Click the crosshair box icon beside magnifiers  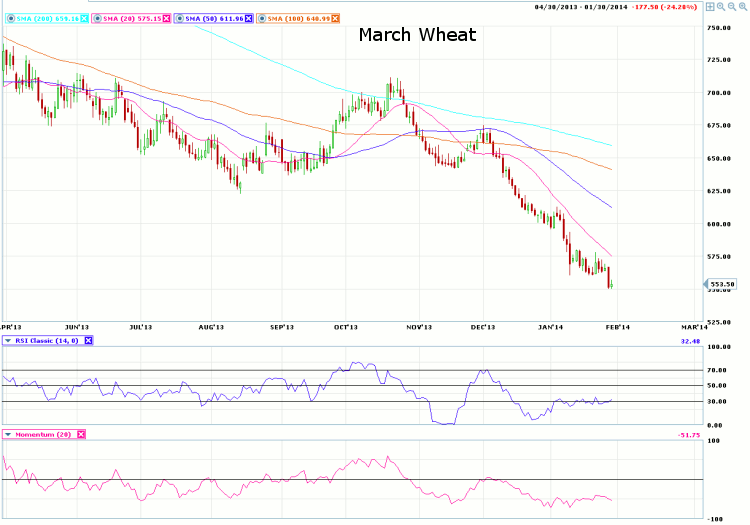(709, 6)
